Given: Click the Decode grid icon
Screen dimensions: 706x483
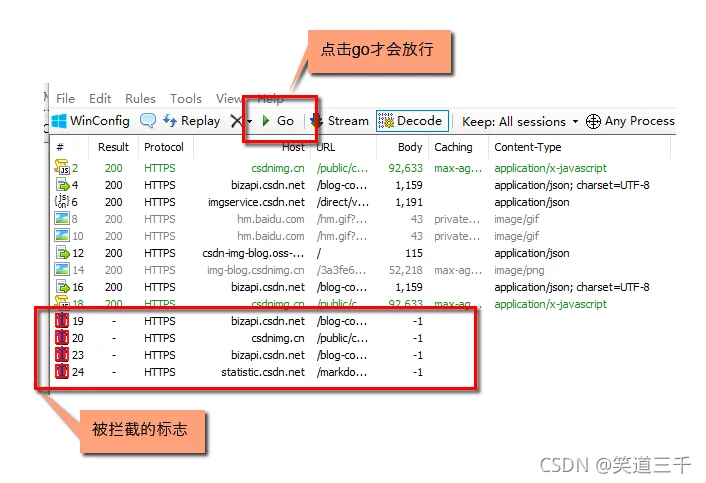Looking at the screenshot, I should click(x=386, y=121).
